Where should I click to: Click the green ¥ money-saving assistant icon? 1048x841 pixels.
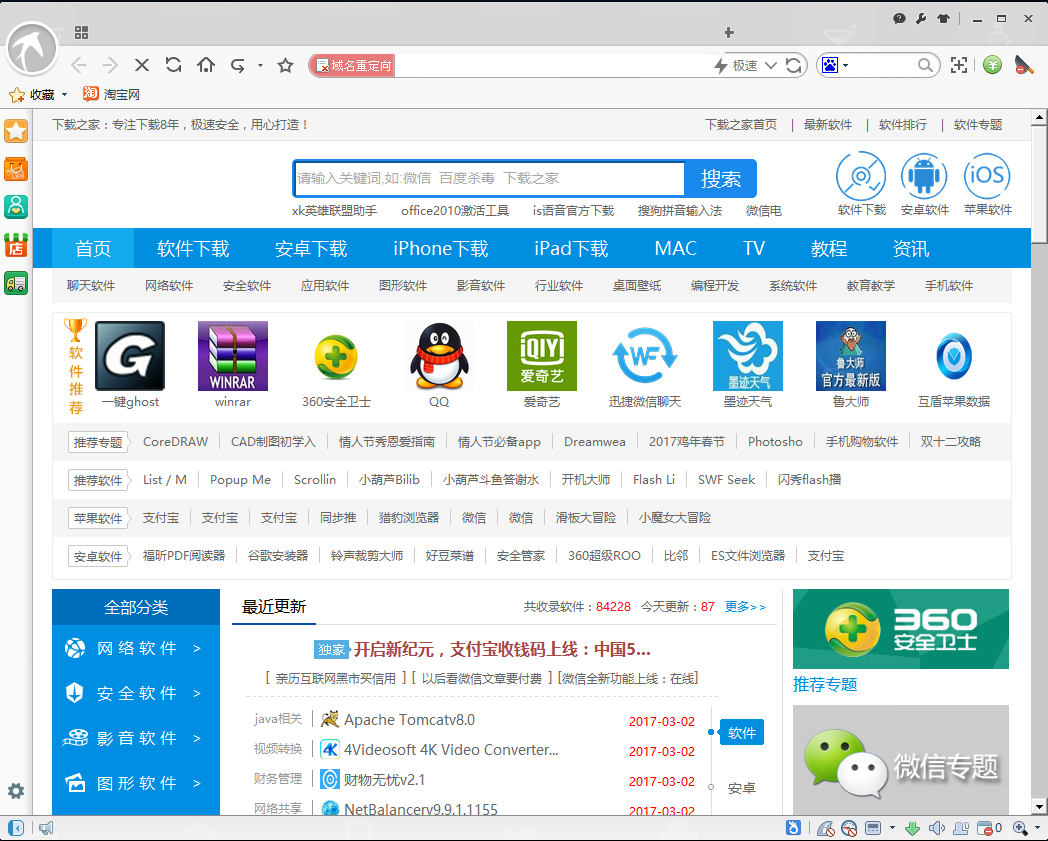[992, 64]
